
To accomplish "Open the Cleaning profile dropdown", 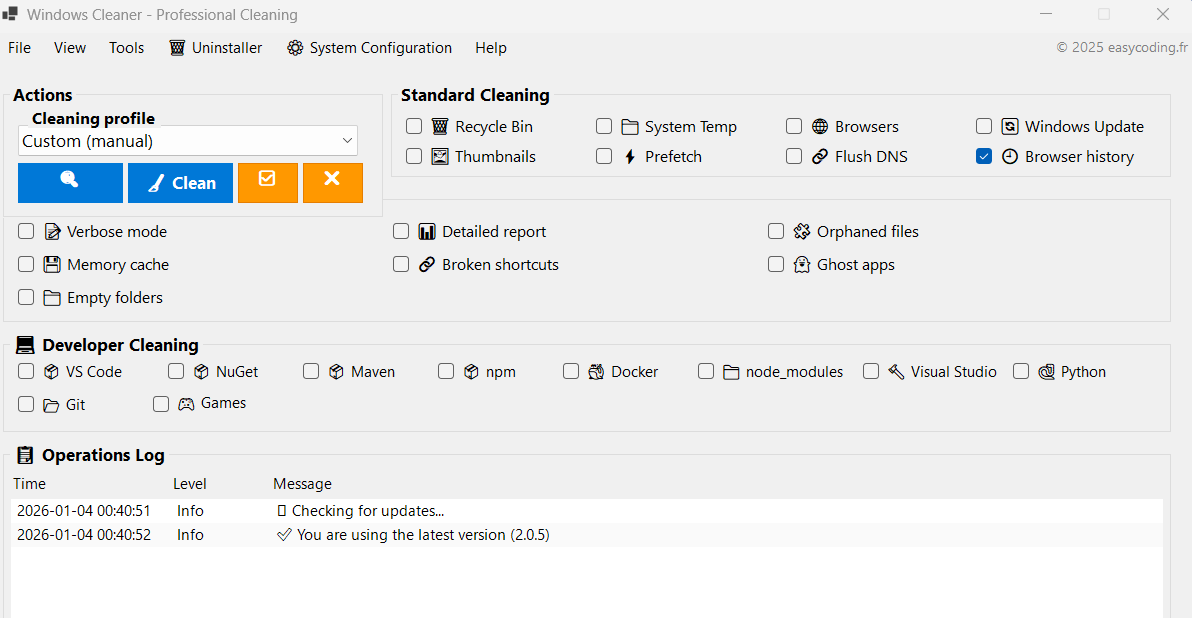I will (188, 141).
